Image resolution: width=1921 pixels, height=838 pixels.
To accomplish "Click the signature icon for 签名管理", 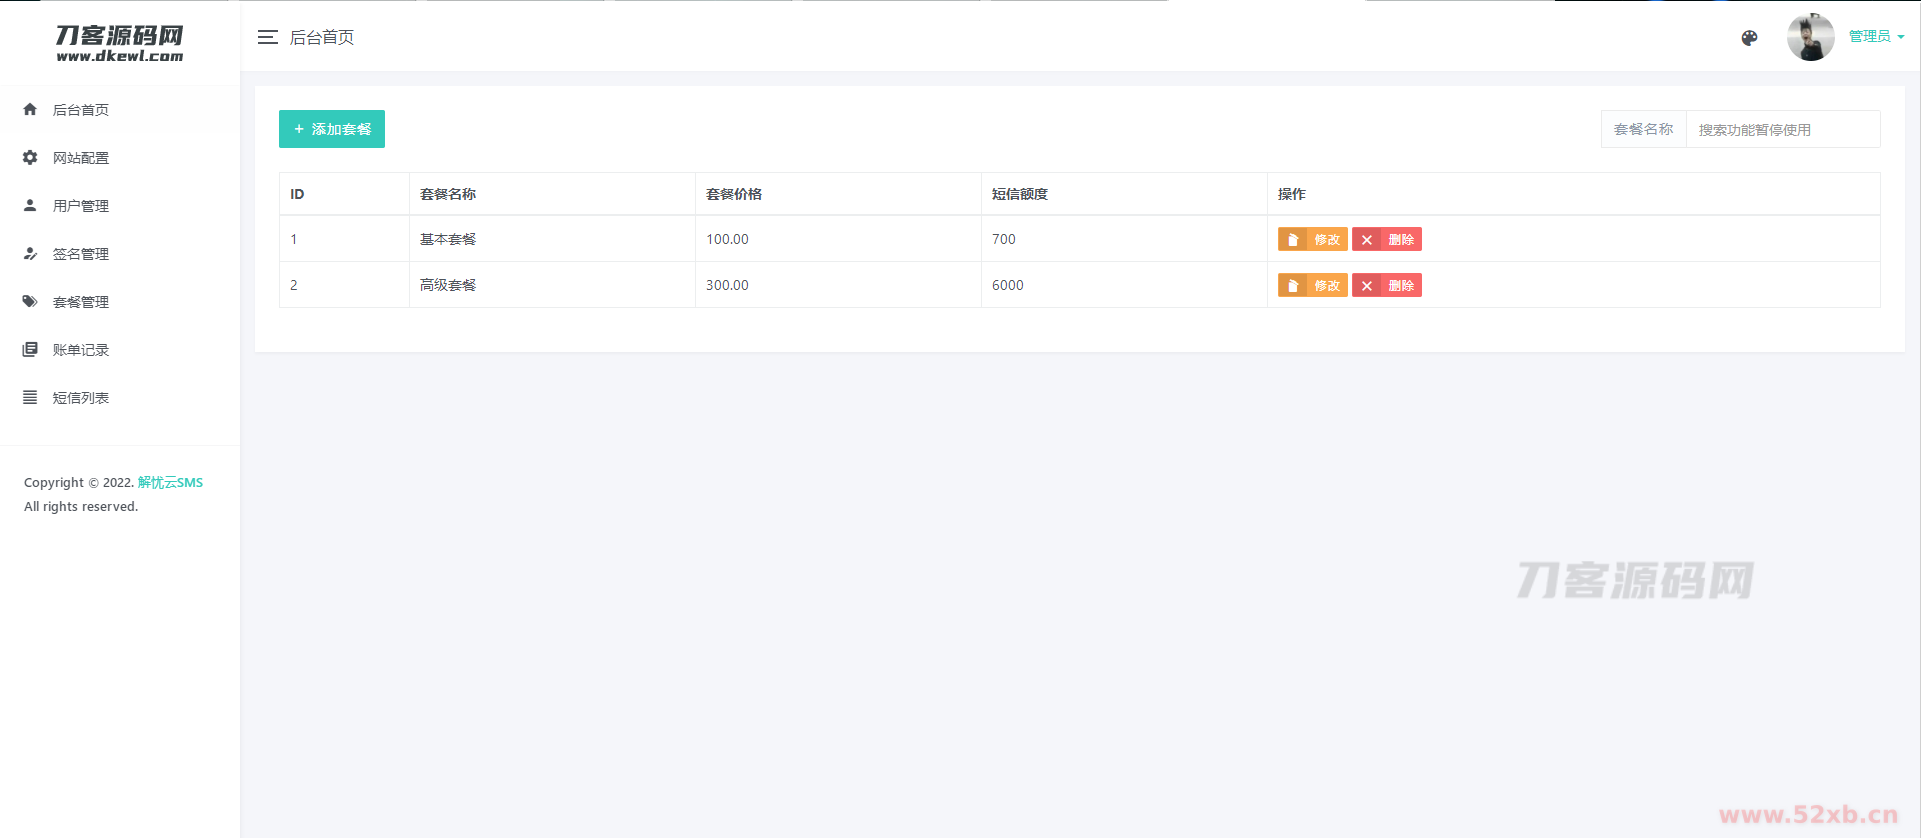I will coord(30,253).
